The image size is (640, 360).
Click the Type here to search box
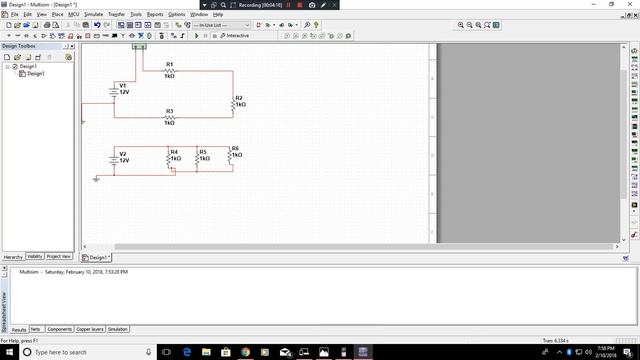coord(88,352)
